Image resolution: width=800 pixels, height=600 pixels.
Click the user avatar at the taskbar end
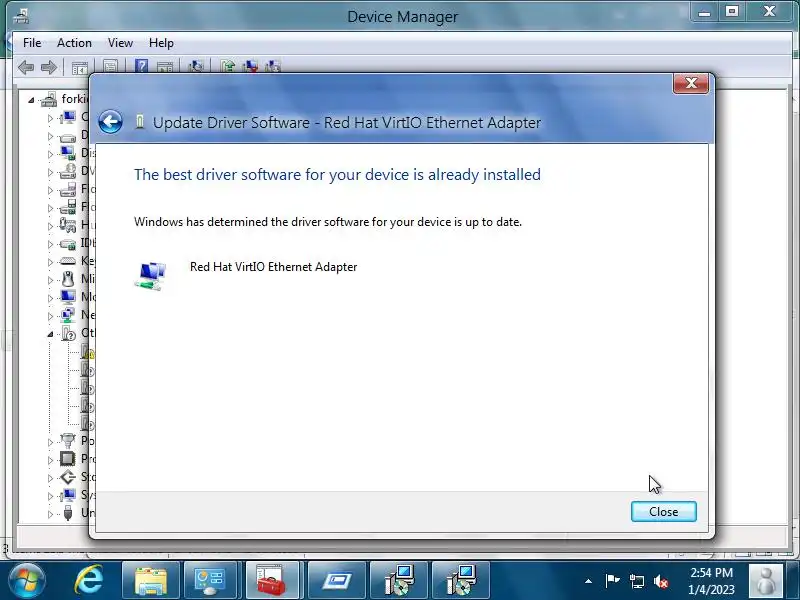tap(766, 581)
